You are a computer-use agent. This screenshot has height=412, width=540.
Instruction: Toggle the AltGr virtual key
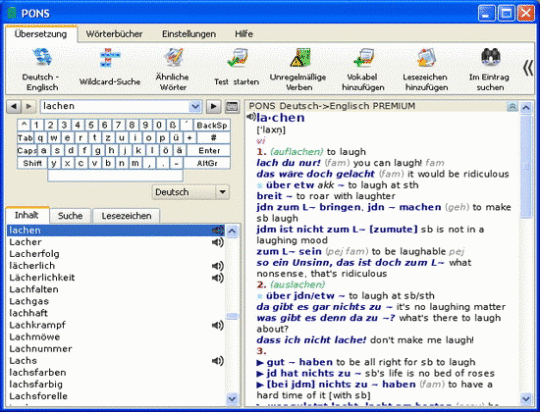207,163
